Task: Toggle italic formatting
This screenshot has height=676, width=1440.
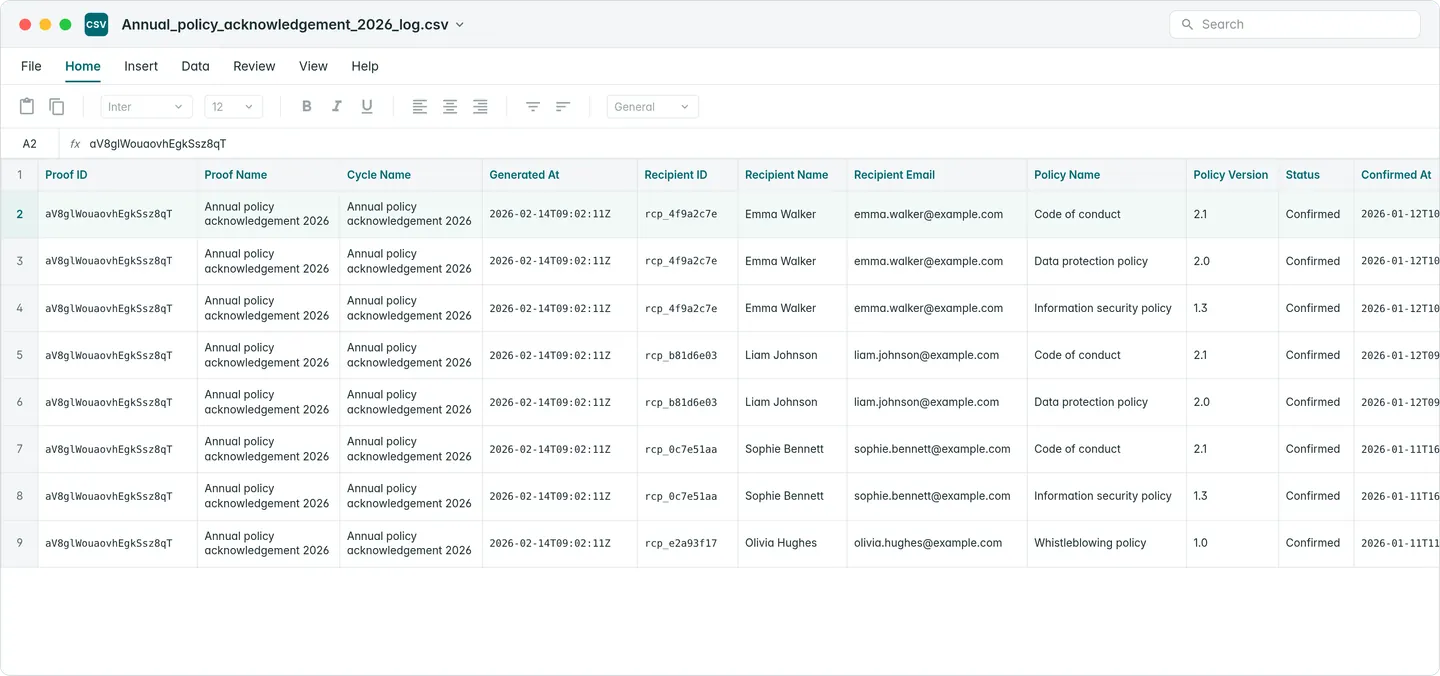Action: click(x=337, y=106)
